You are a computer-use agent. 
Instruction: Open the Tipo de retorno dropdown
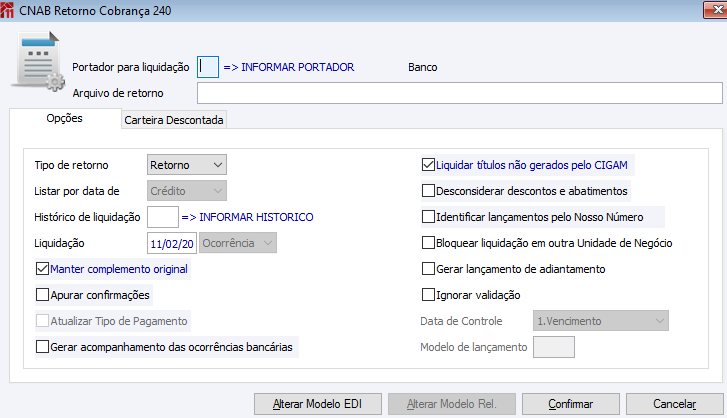pos(187,164)
